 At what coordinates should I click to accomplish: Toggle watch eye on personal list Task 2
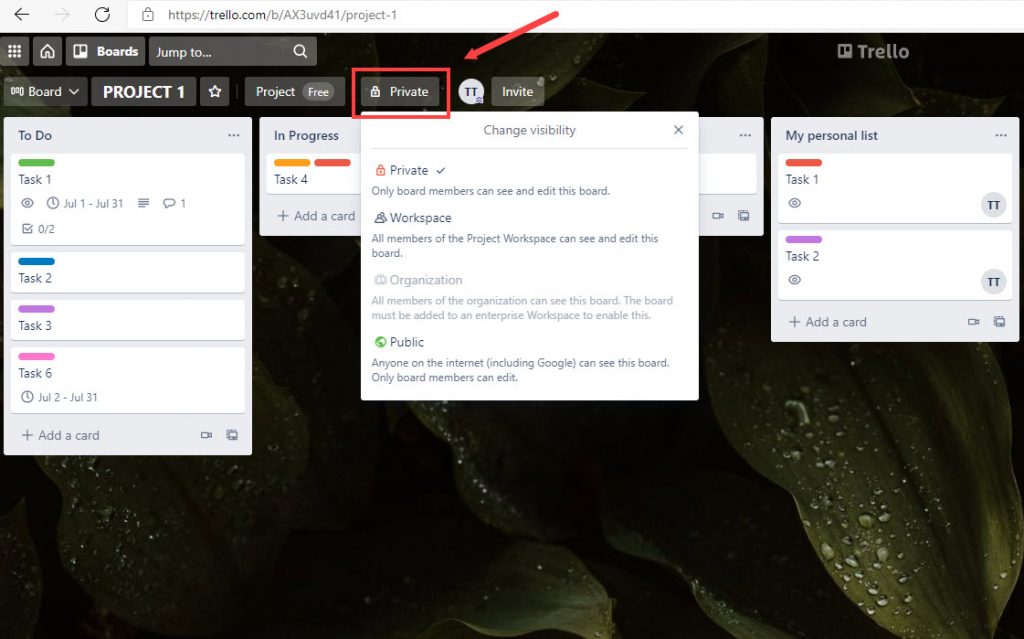pos(794,280)
